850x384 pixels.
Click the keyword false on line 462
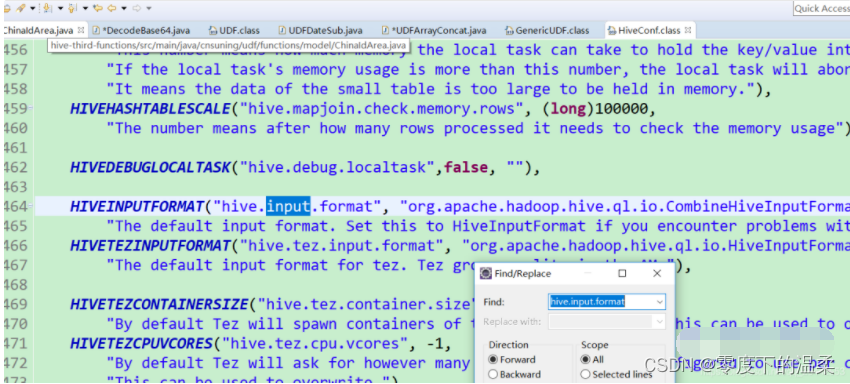coord(466,167)
